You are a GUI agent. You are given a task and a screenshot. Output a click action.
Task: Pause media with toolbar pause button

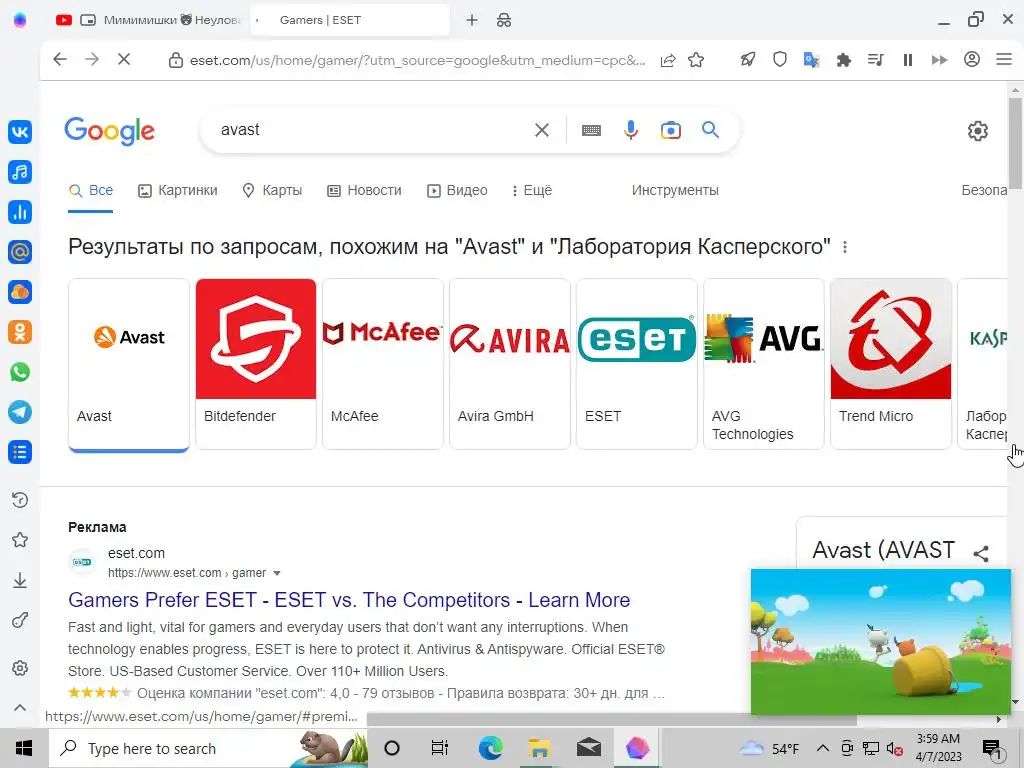click(908, 60)
